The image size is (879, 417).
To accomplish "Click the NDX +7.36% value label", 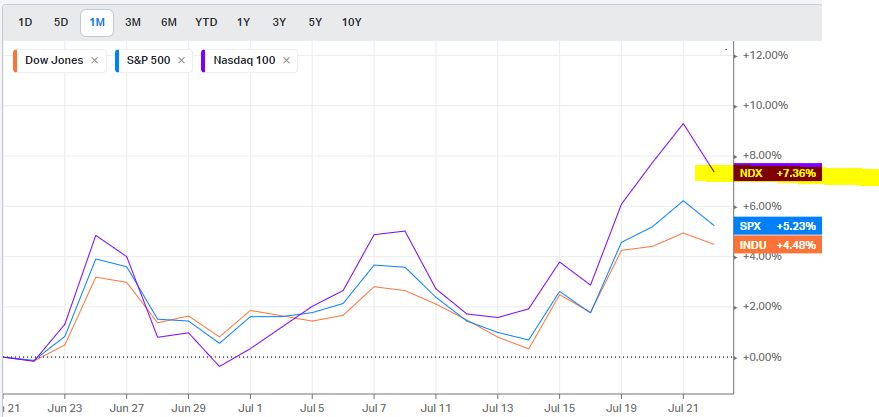I will click(778, 173).
